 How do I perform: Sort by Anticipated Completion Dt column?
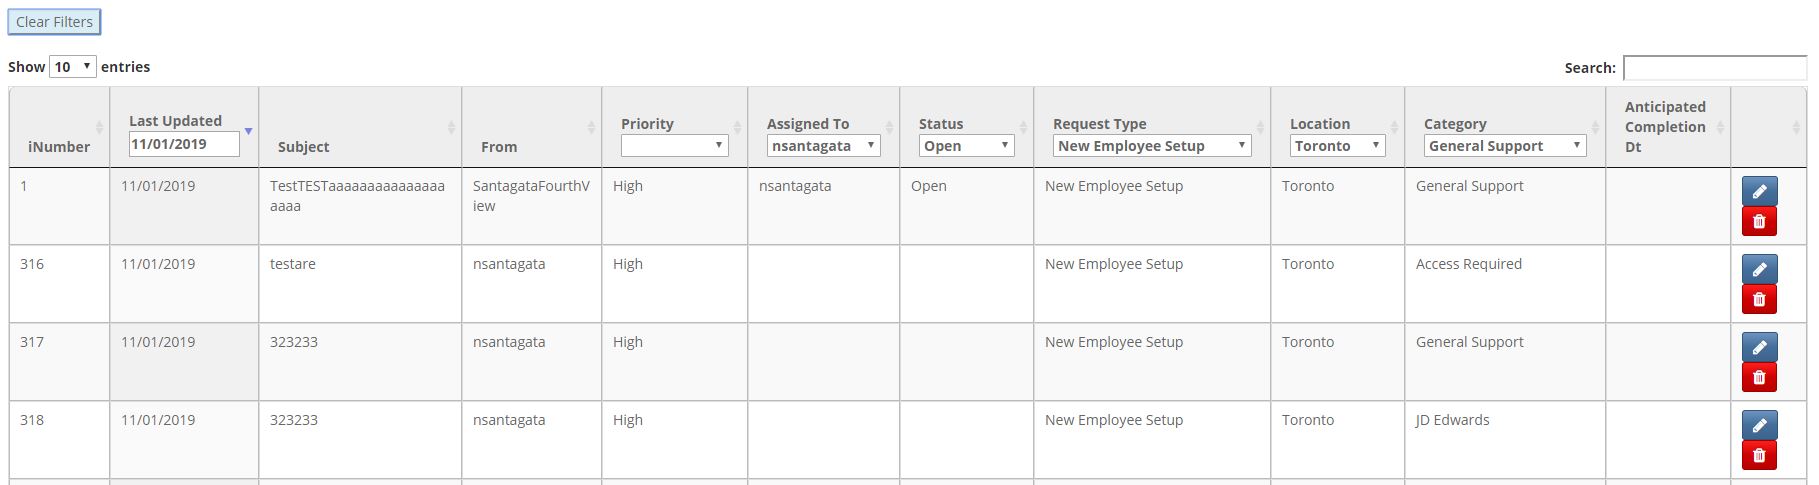pos(1665,127)
